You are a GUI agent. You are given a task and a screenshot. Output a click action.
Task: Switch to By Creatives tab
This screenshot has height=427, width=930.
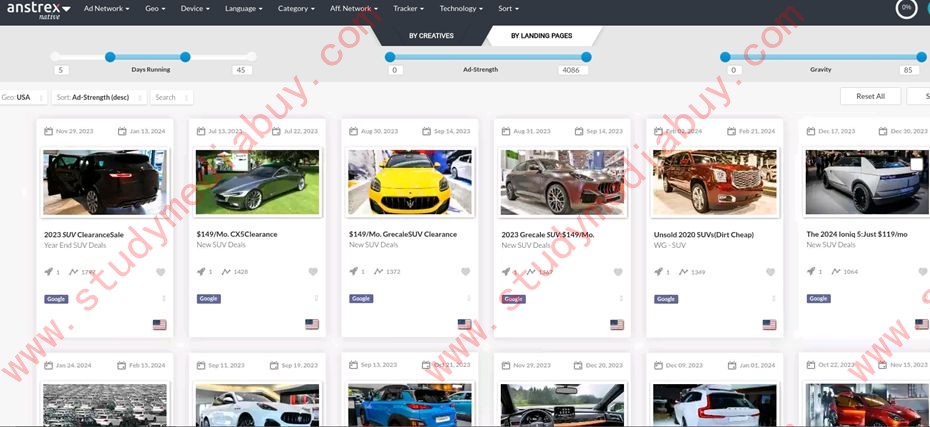click(x=431, y=36)
